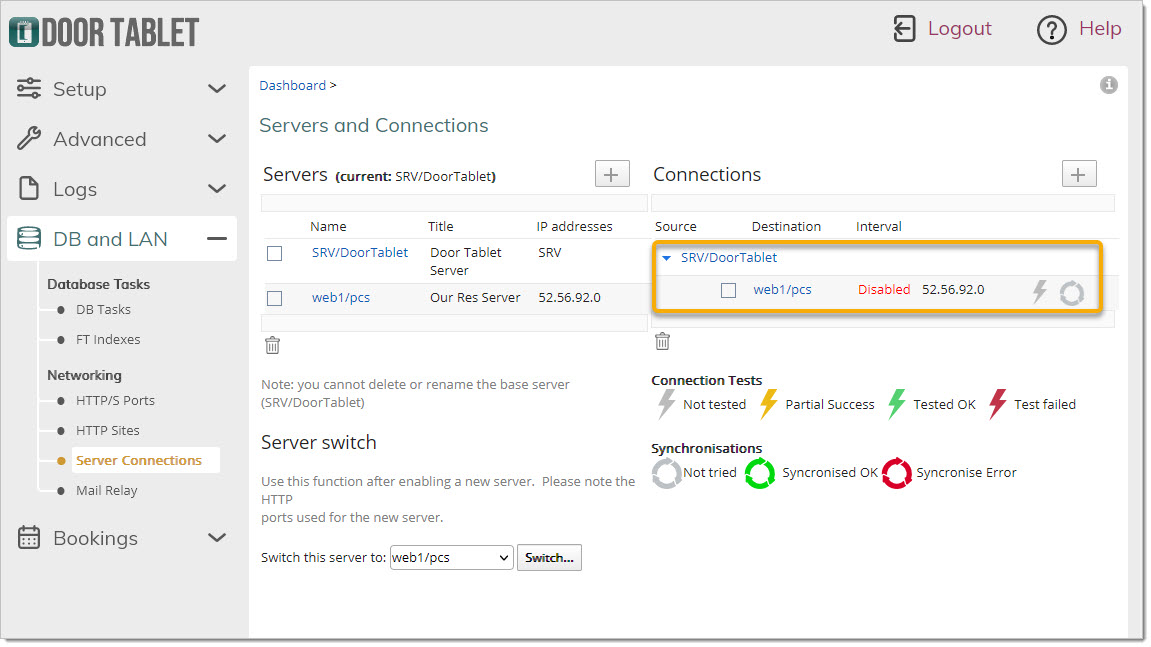
Task: Click the trash icon under Connections list
Action: pos(662,341)
